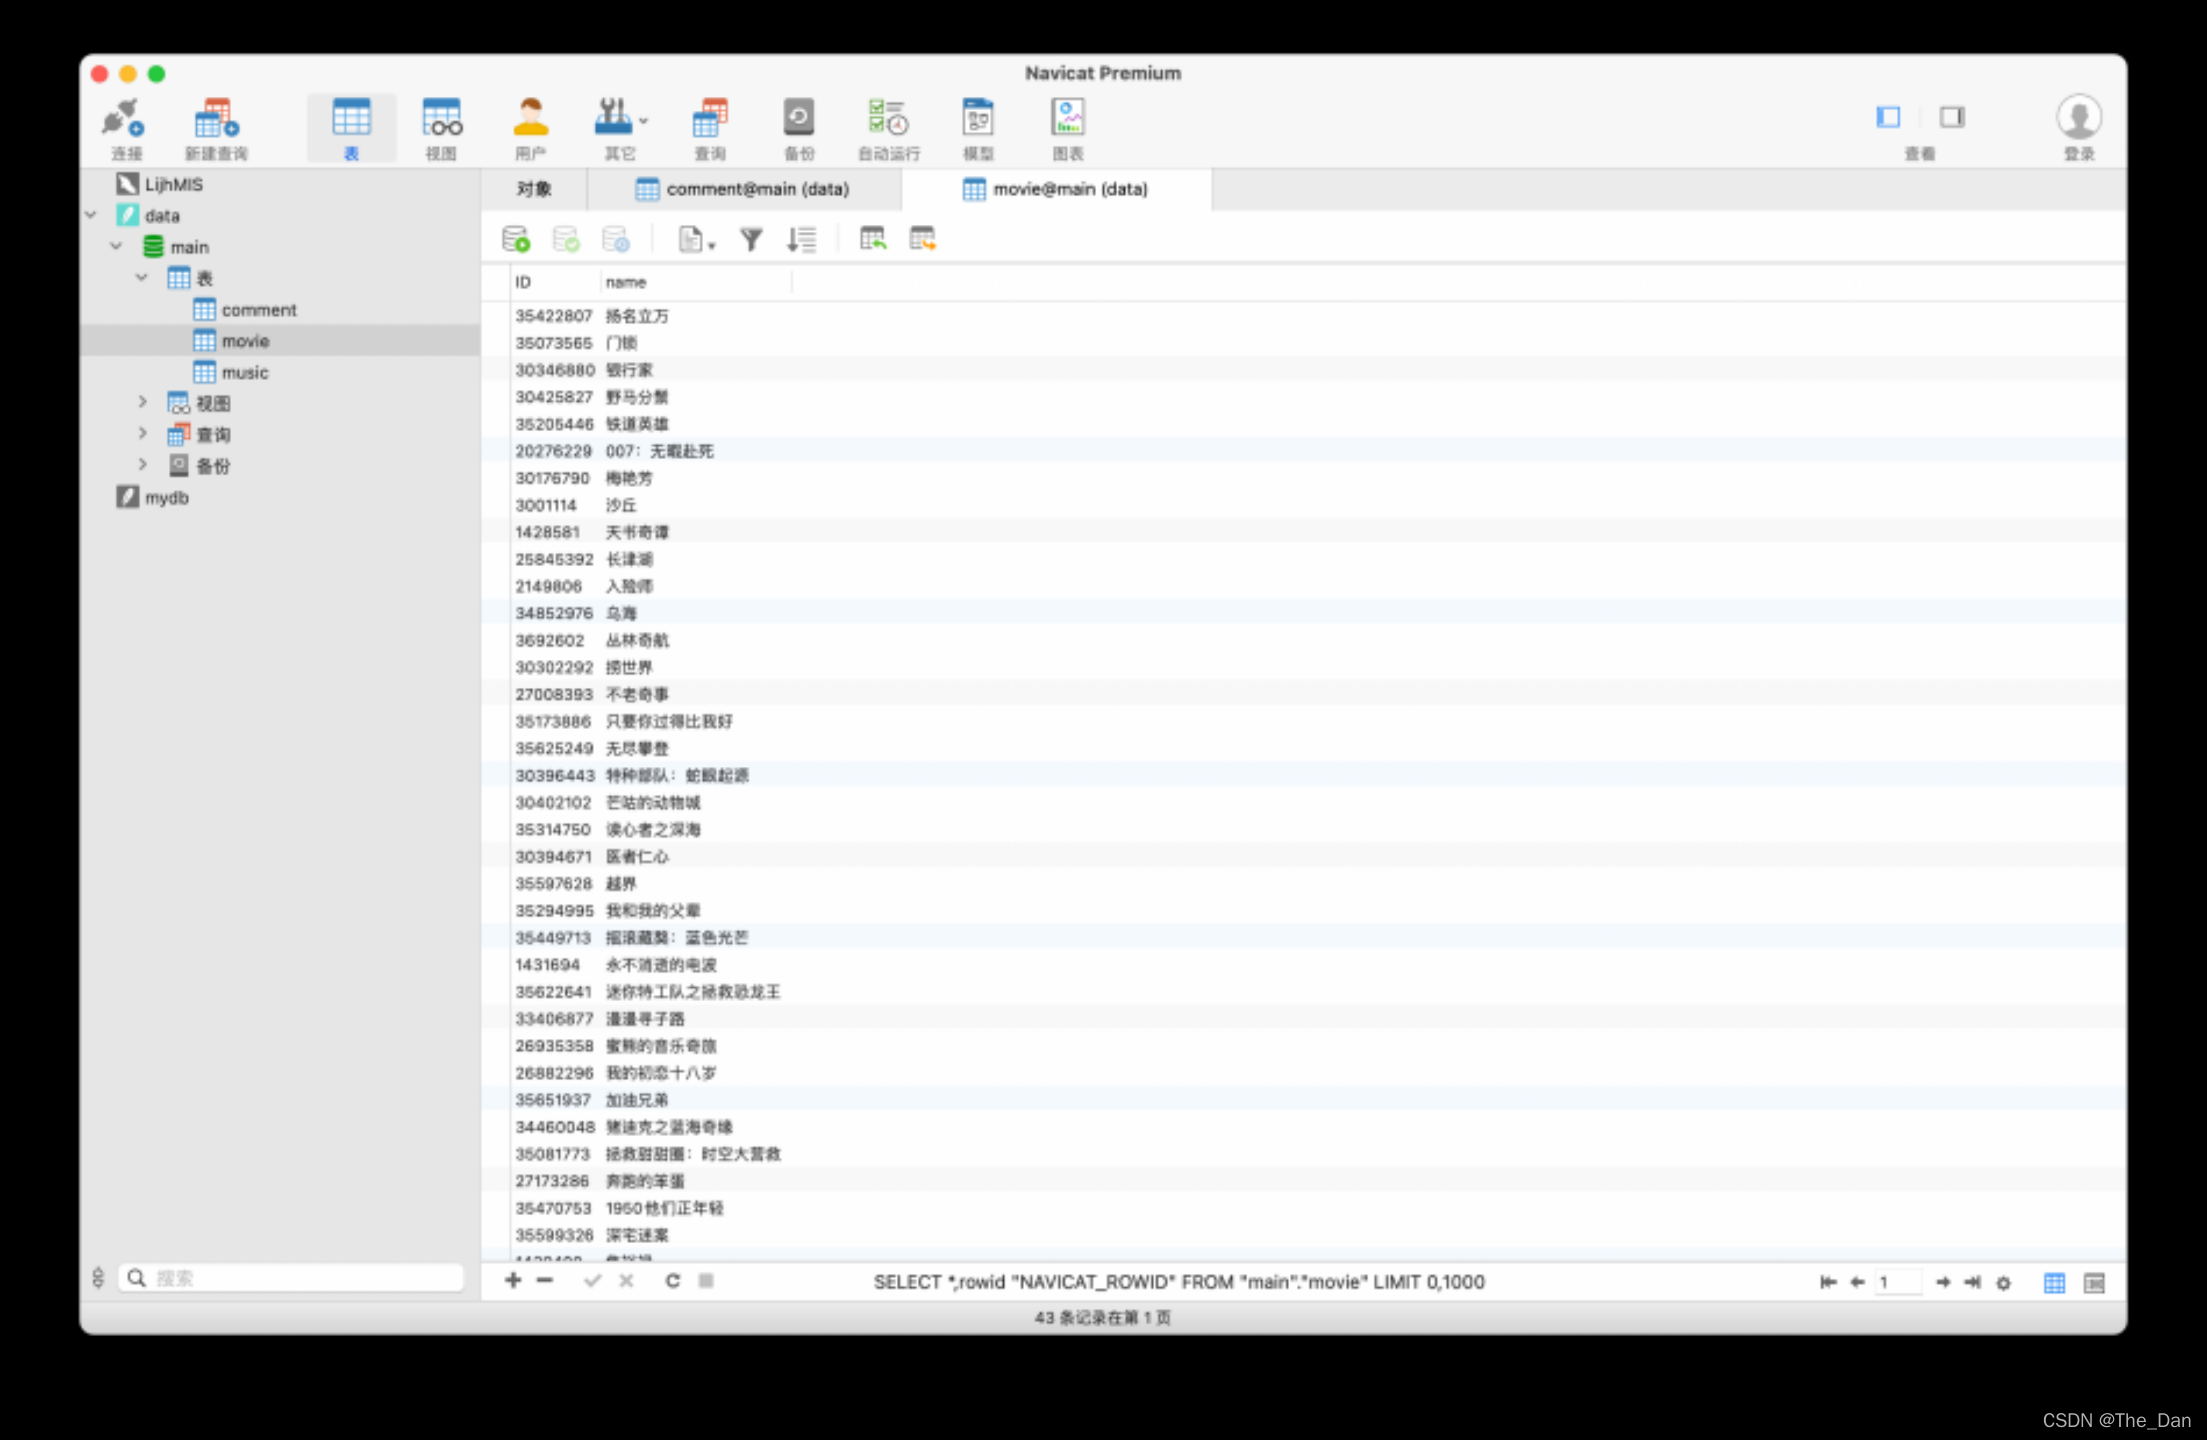The width and height of the screenshot is (2207, 1440).
Task: Expand the views (视图) folder
Action: [x=142, y=402]
